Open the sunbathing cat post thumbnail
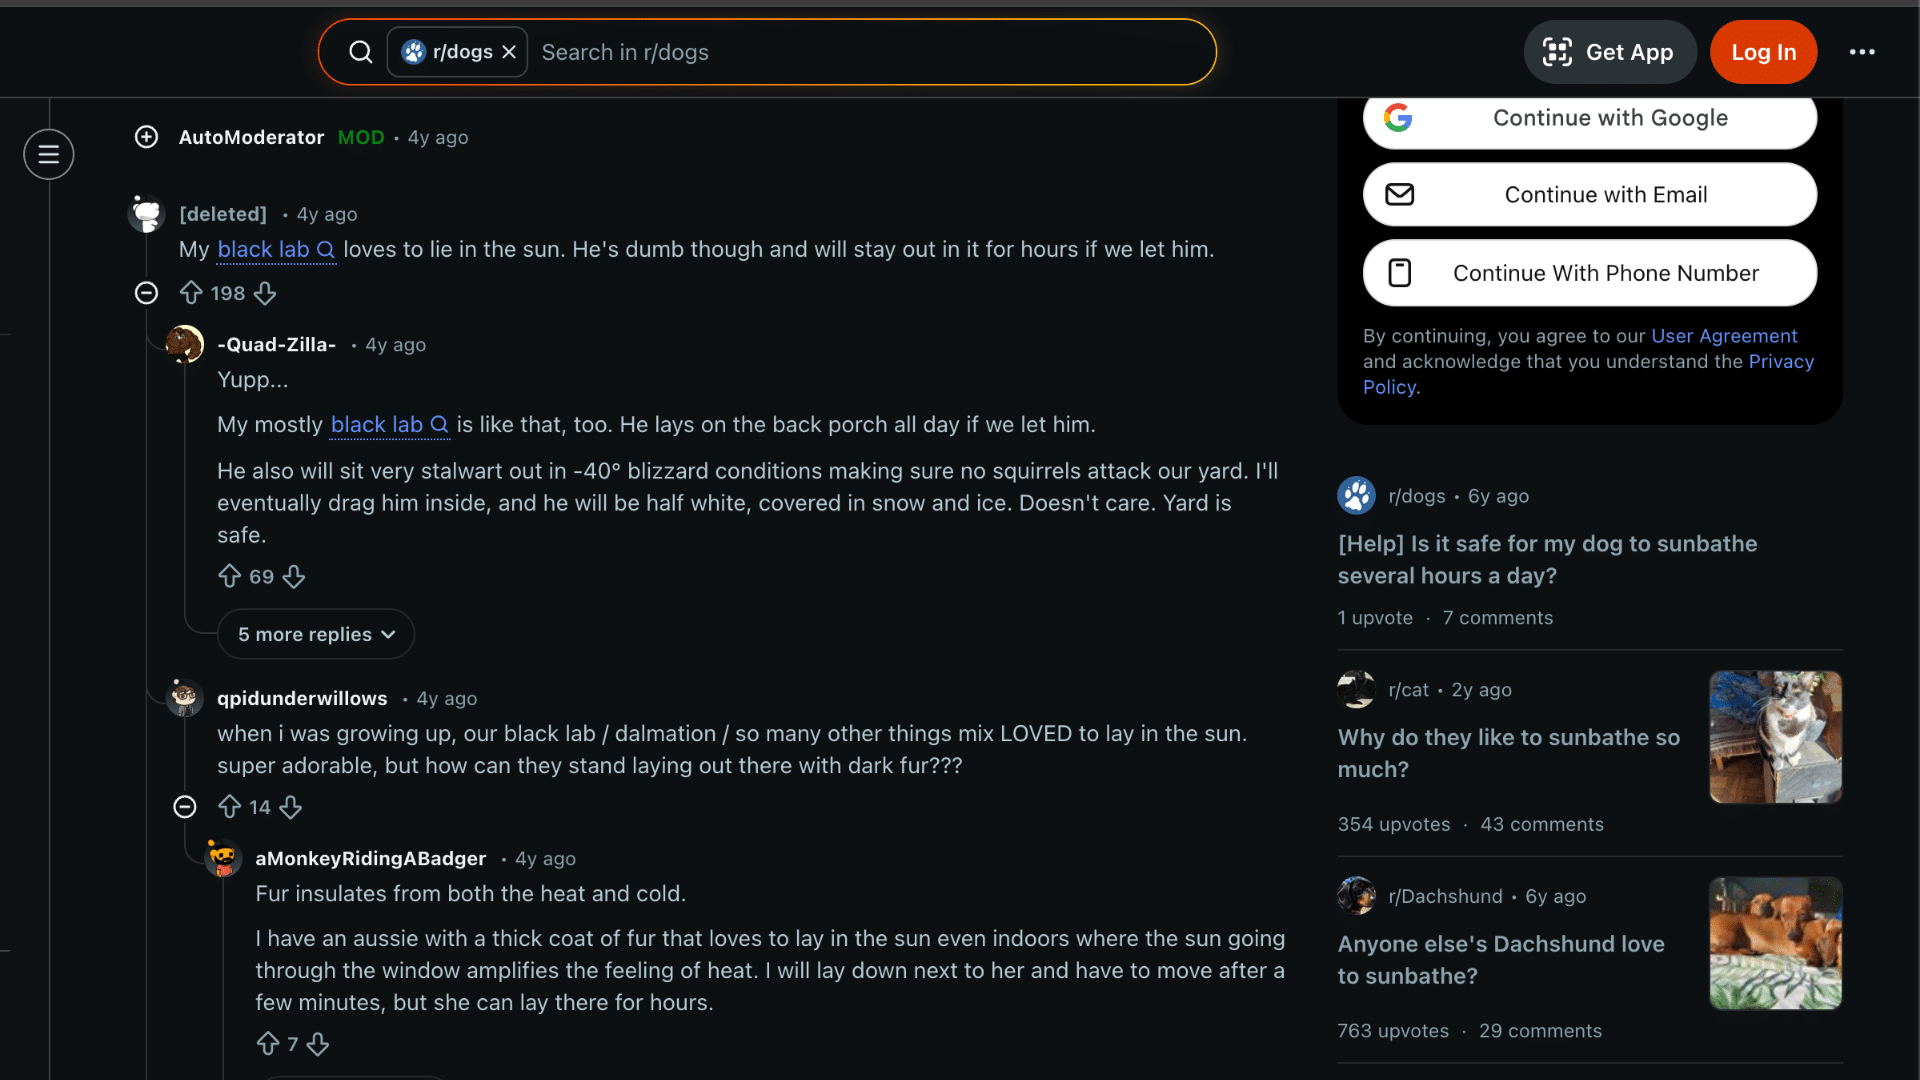The height and width of the screenshot is (1080, 1920). [x=1775, y=737]
